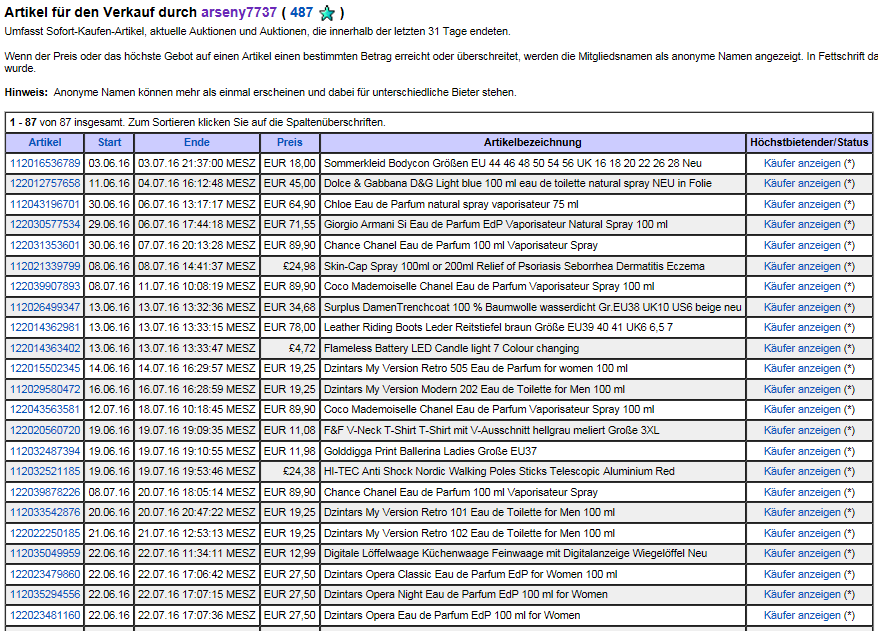Image resolution: width=878 pixels, height=631 pixels.
Task: Show buyer for Dzintars Opera Classic listing
Action: coord(802,574)
